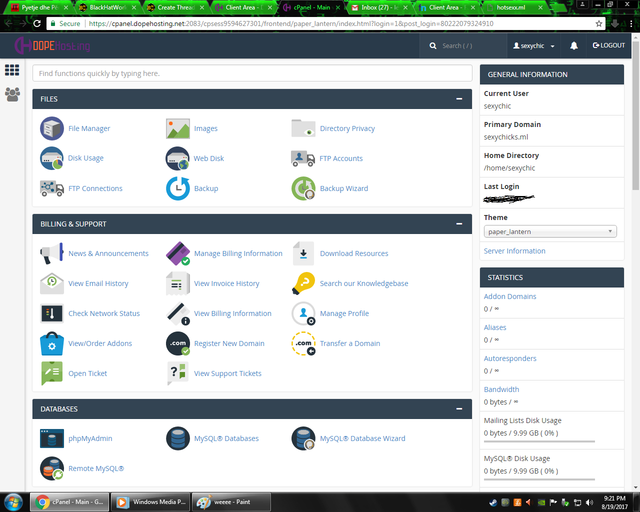The image size is (640, 512).
Task: Click the DopeHosting logo
Action: [x=52, y=45]
